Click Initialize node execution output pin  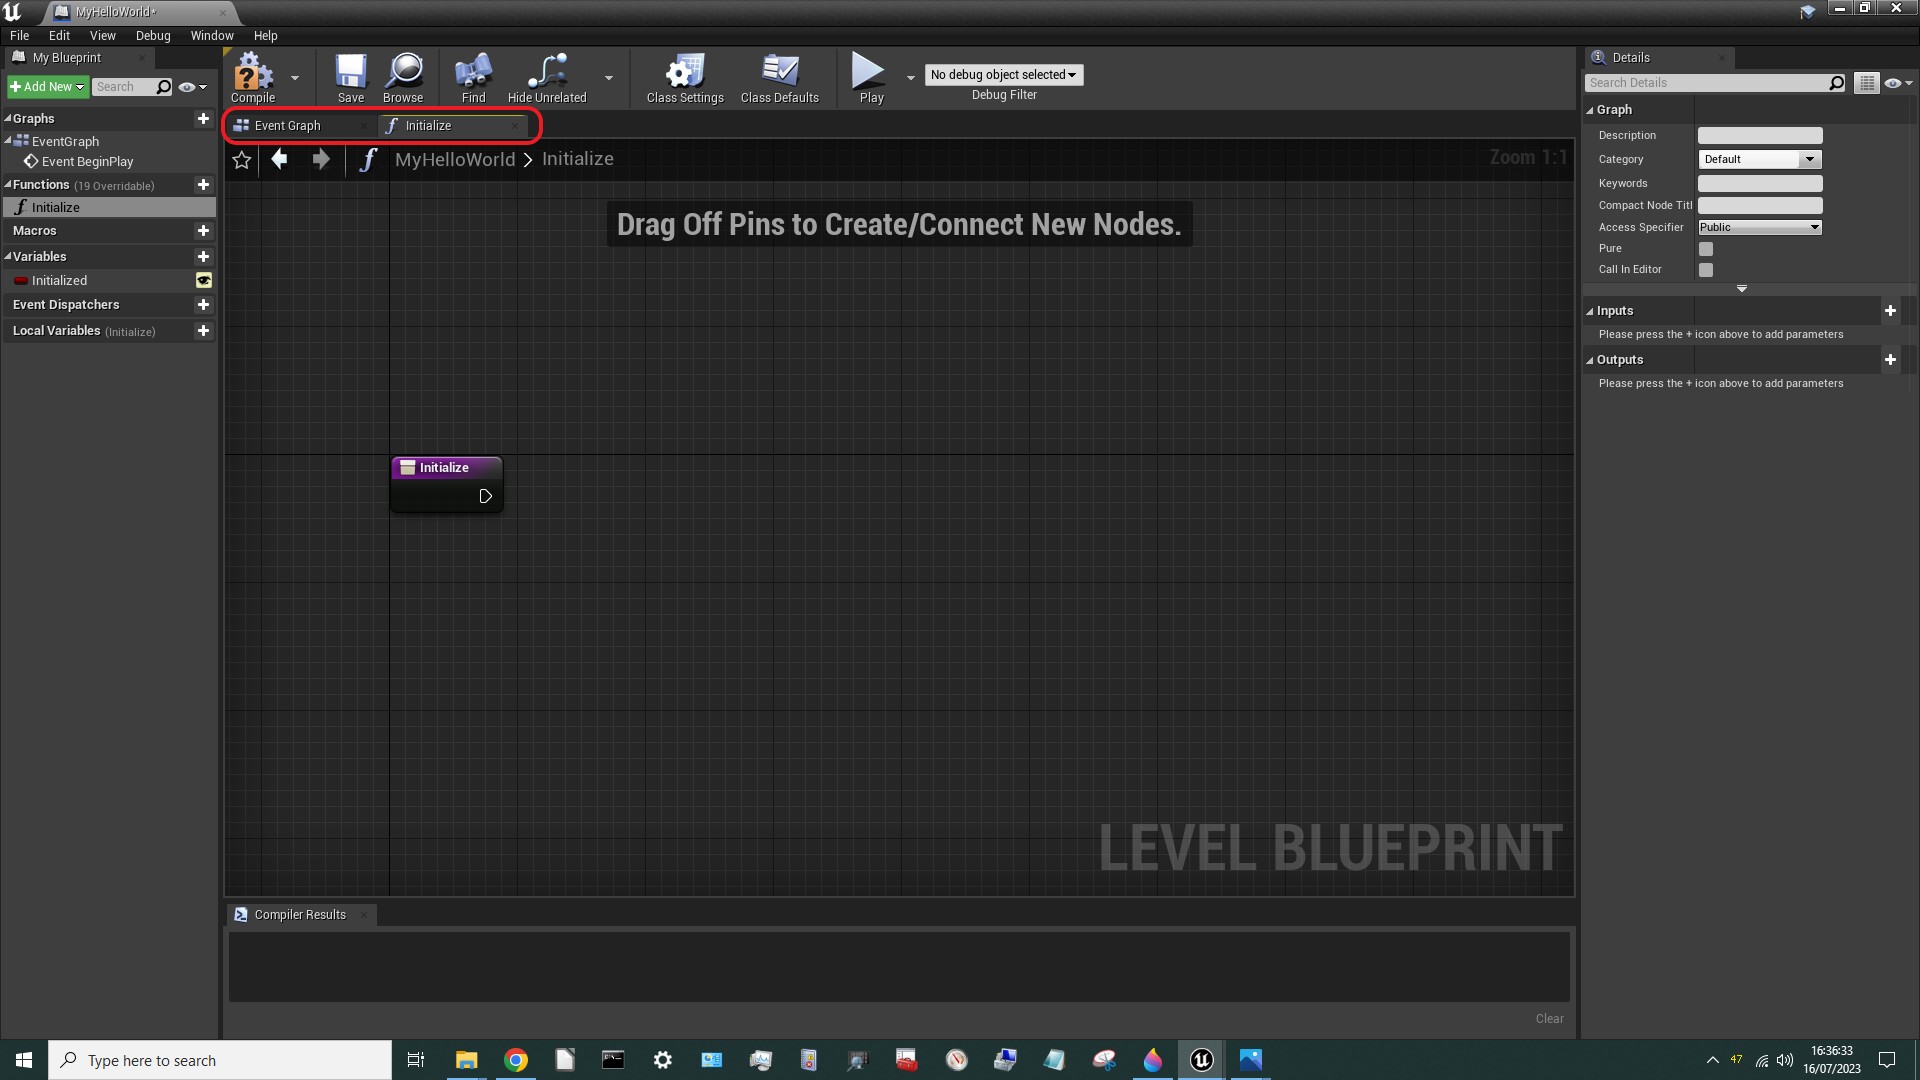pos(485,496)
